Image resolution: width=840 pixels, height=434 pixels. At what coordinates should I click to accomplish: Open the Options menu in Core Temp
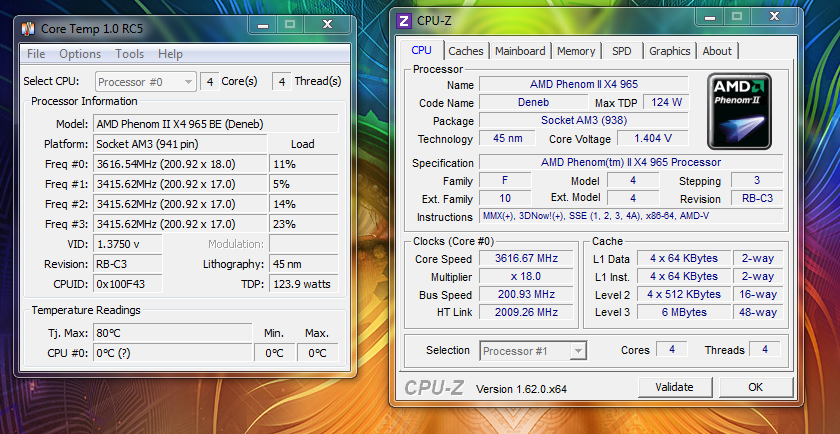(x=80, y=54)
